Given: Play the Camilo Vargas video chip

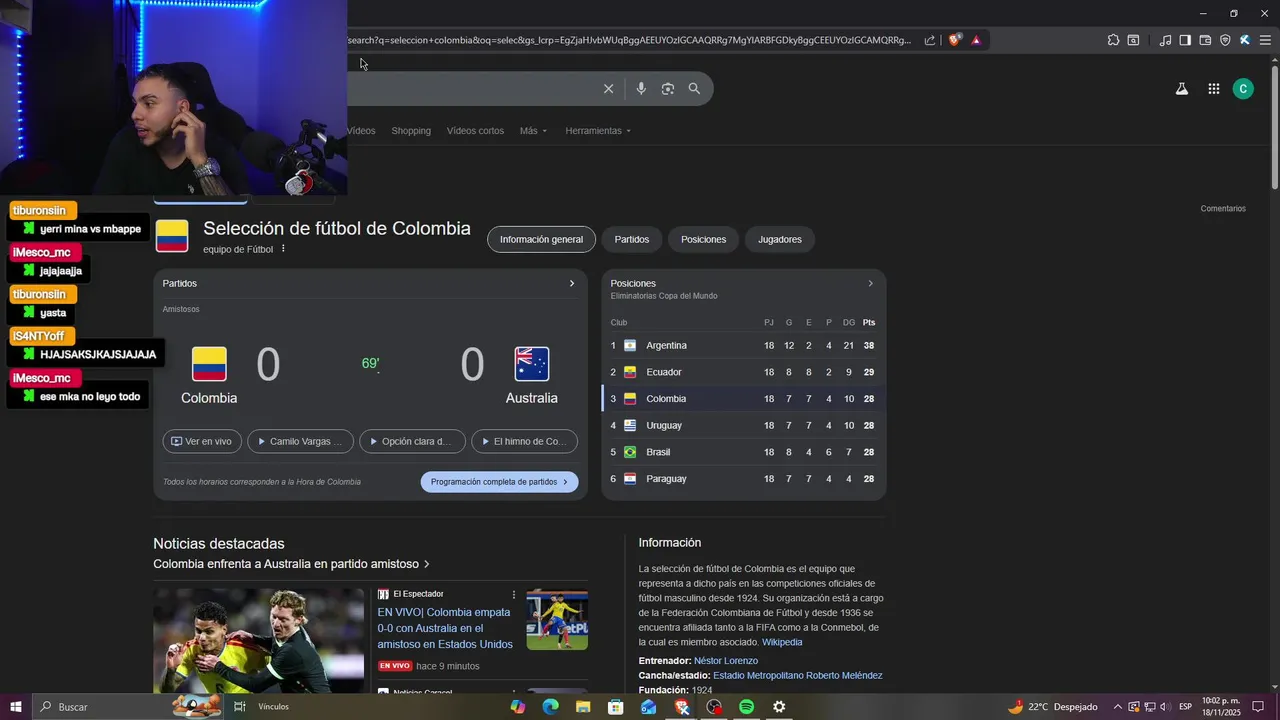Looking at the screenshot, I should [x=300, y=441].
